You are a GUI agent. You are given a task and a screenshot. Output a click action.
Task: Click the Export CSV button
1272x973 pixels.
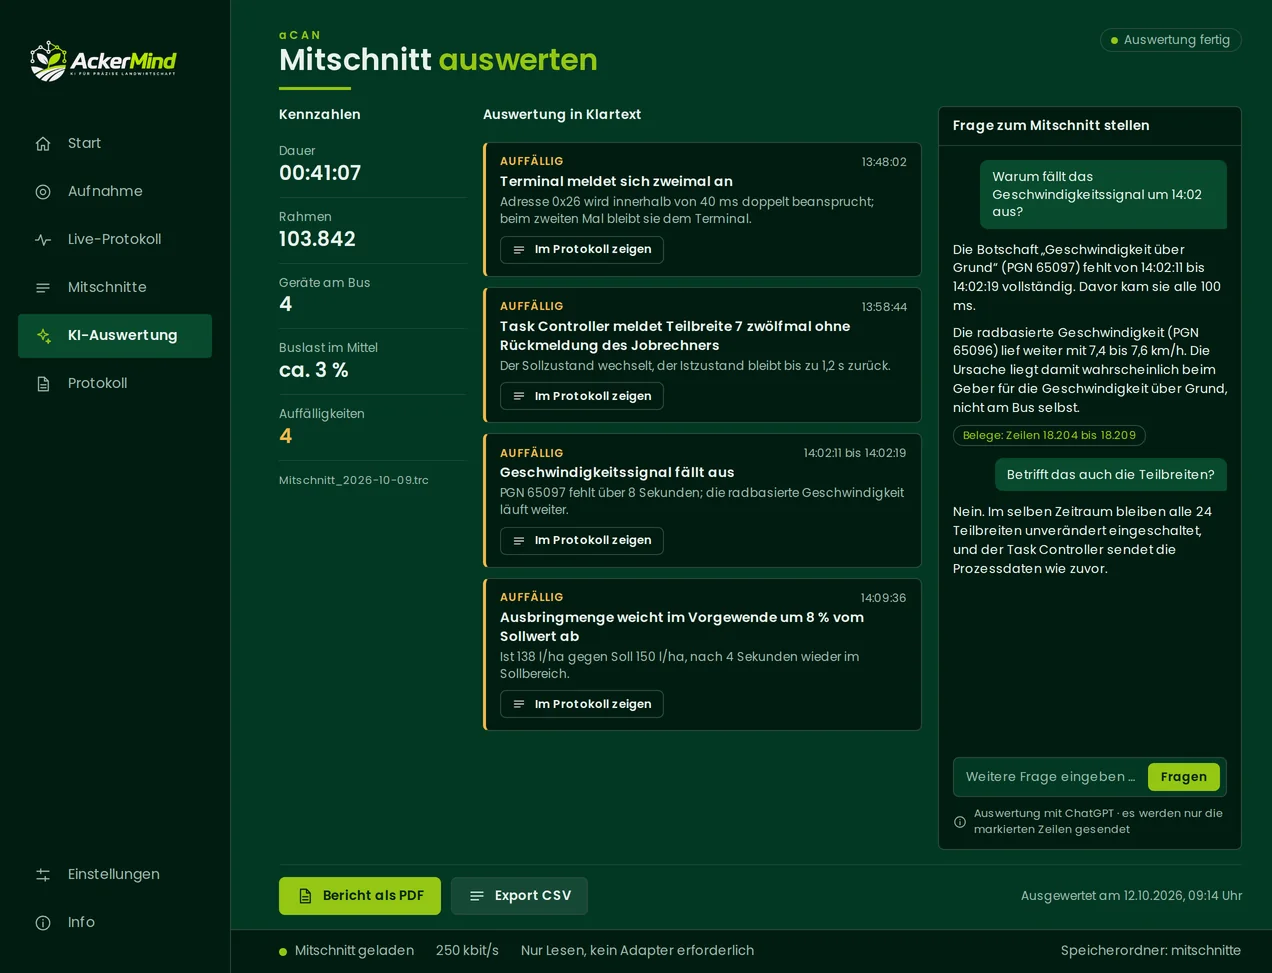point(519,896)
